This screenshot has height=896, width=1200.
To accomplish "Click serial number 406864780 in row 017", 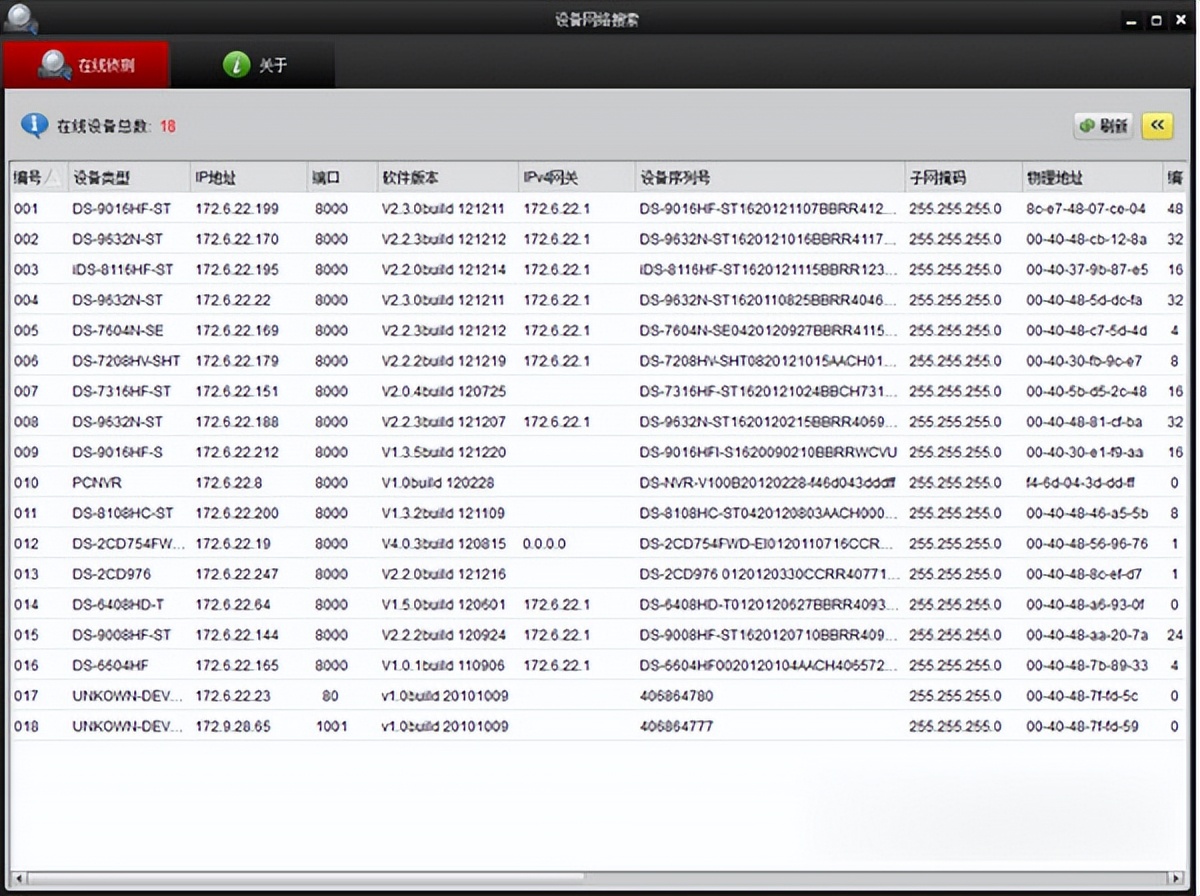I will [676, 696].
